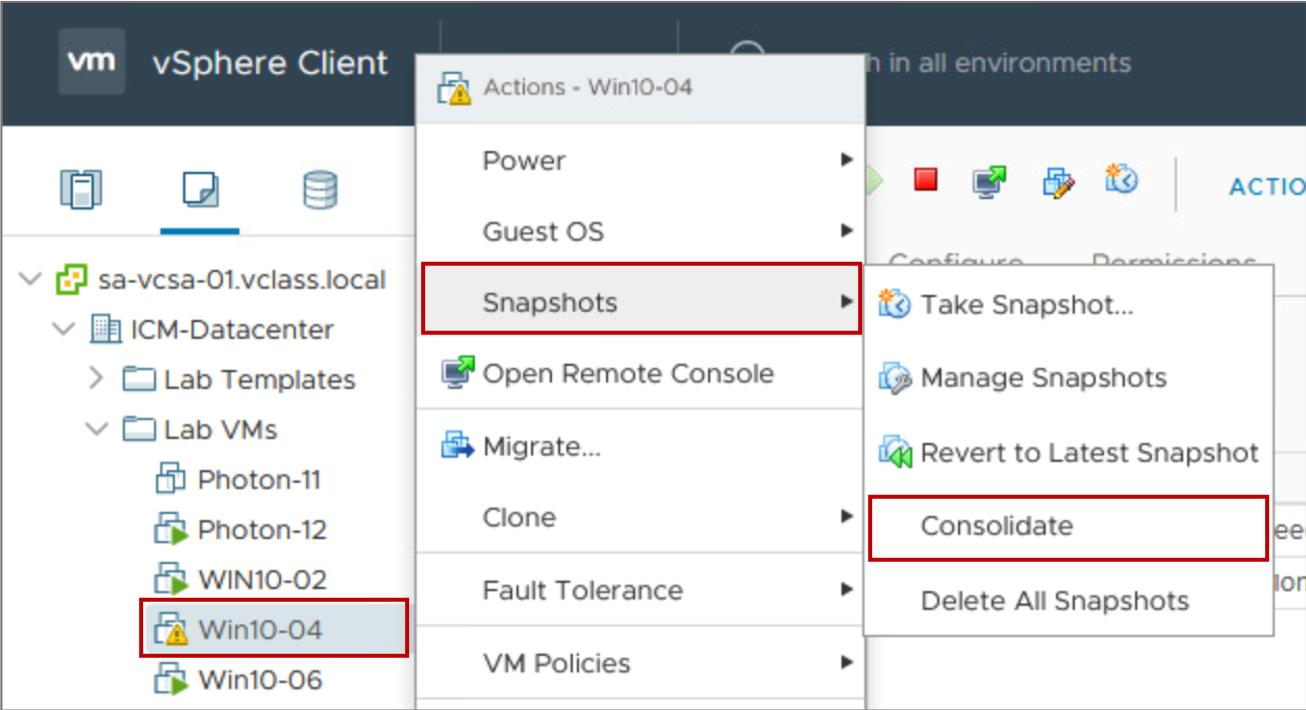This screenshot has width=1306, height=710.
Task: Click the vSphere Client title
Action: click(x=270, y=62)
